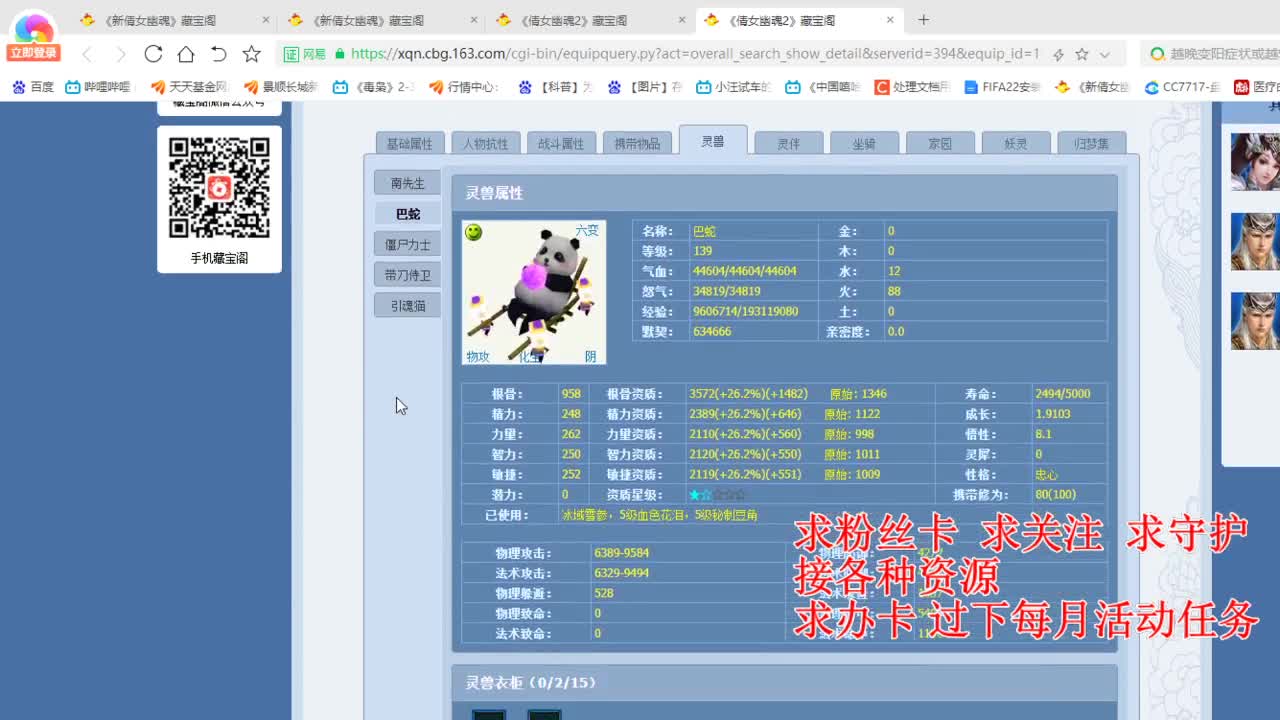Screen dimensions: 1280x720
Task: Click the middle character avatar on the right
Action: [1255, 241]
